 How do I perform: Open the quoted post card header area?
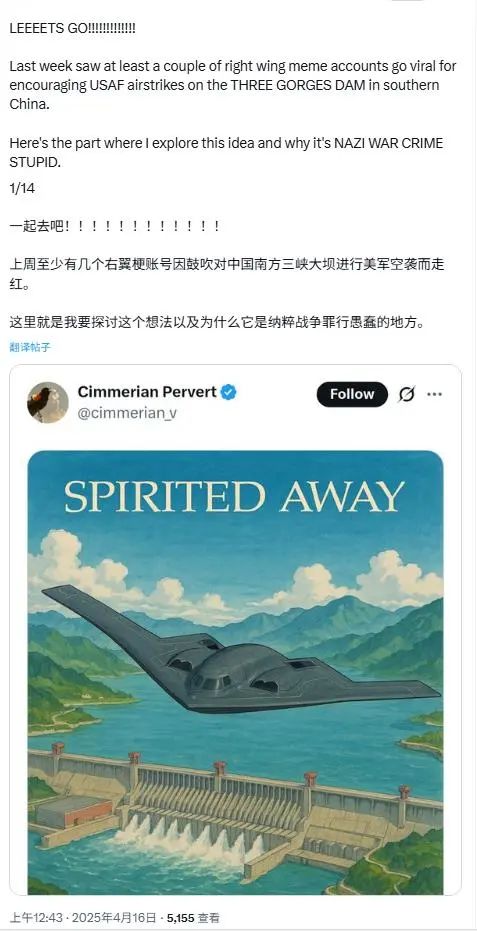point(235,402)
